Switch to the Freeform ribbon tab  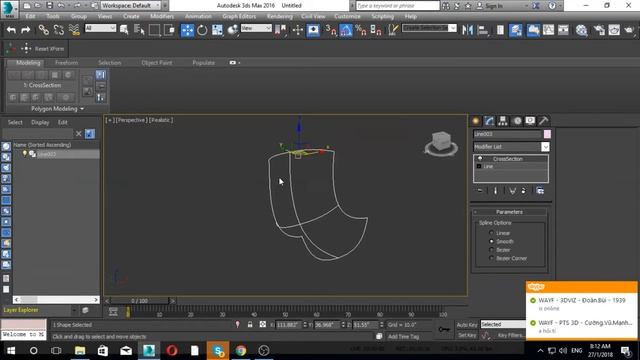(67, 63)
